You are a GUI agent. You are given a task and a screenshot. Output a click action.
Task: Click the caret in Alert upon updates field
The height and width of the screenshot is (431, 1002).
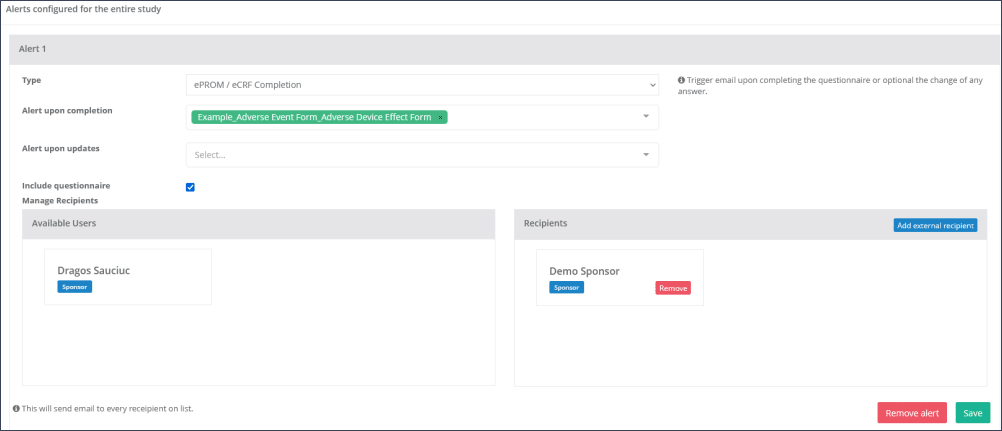pos(646,155)
